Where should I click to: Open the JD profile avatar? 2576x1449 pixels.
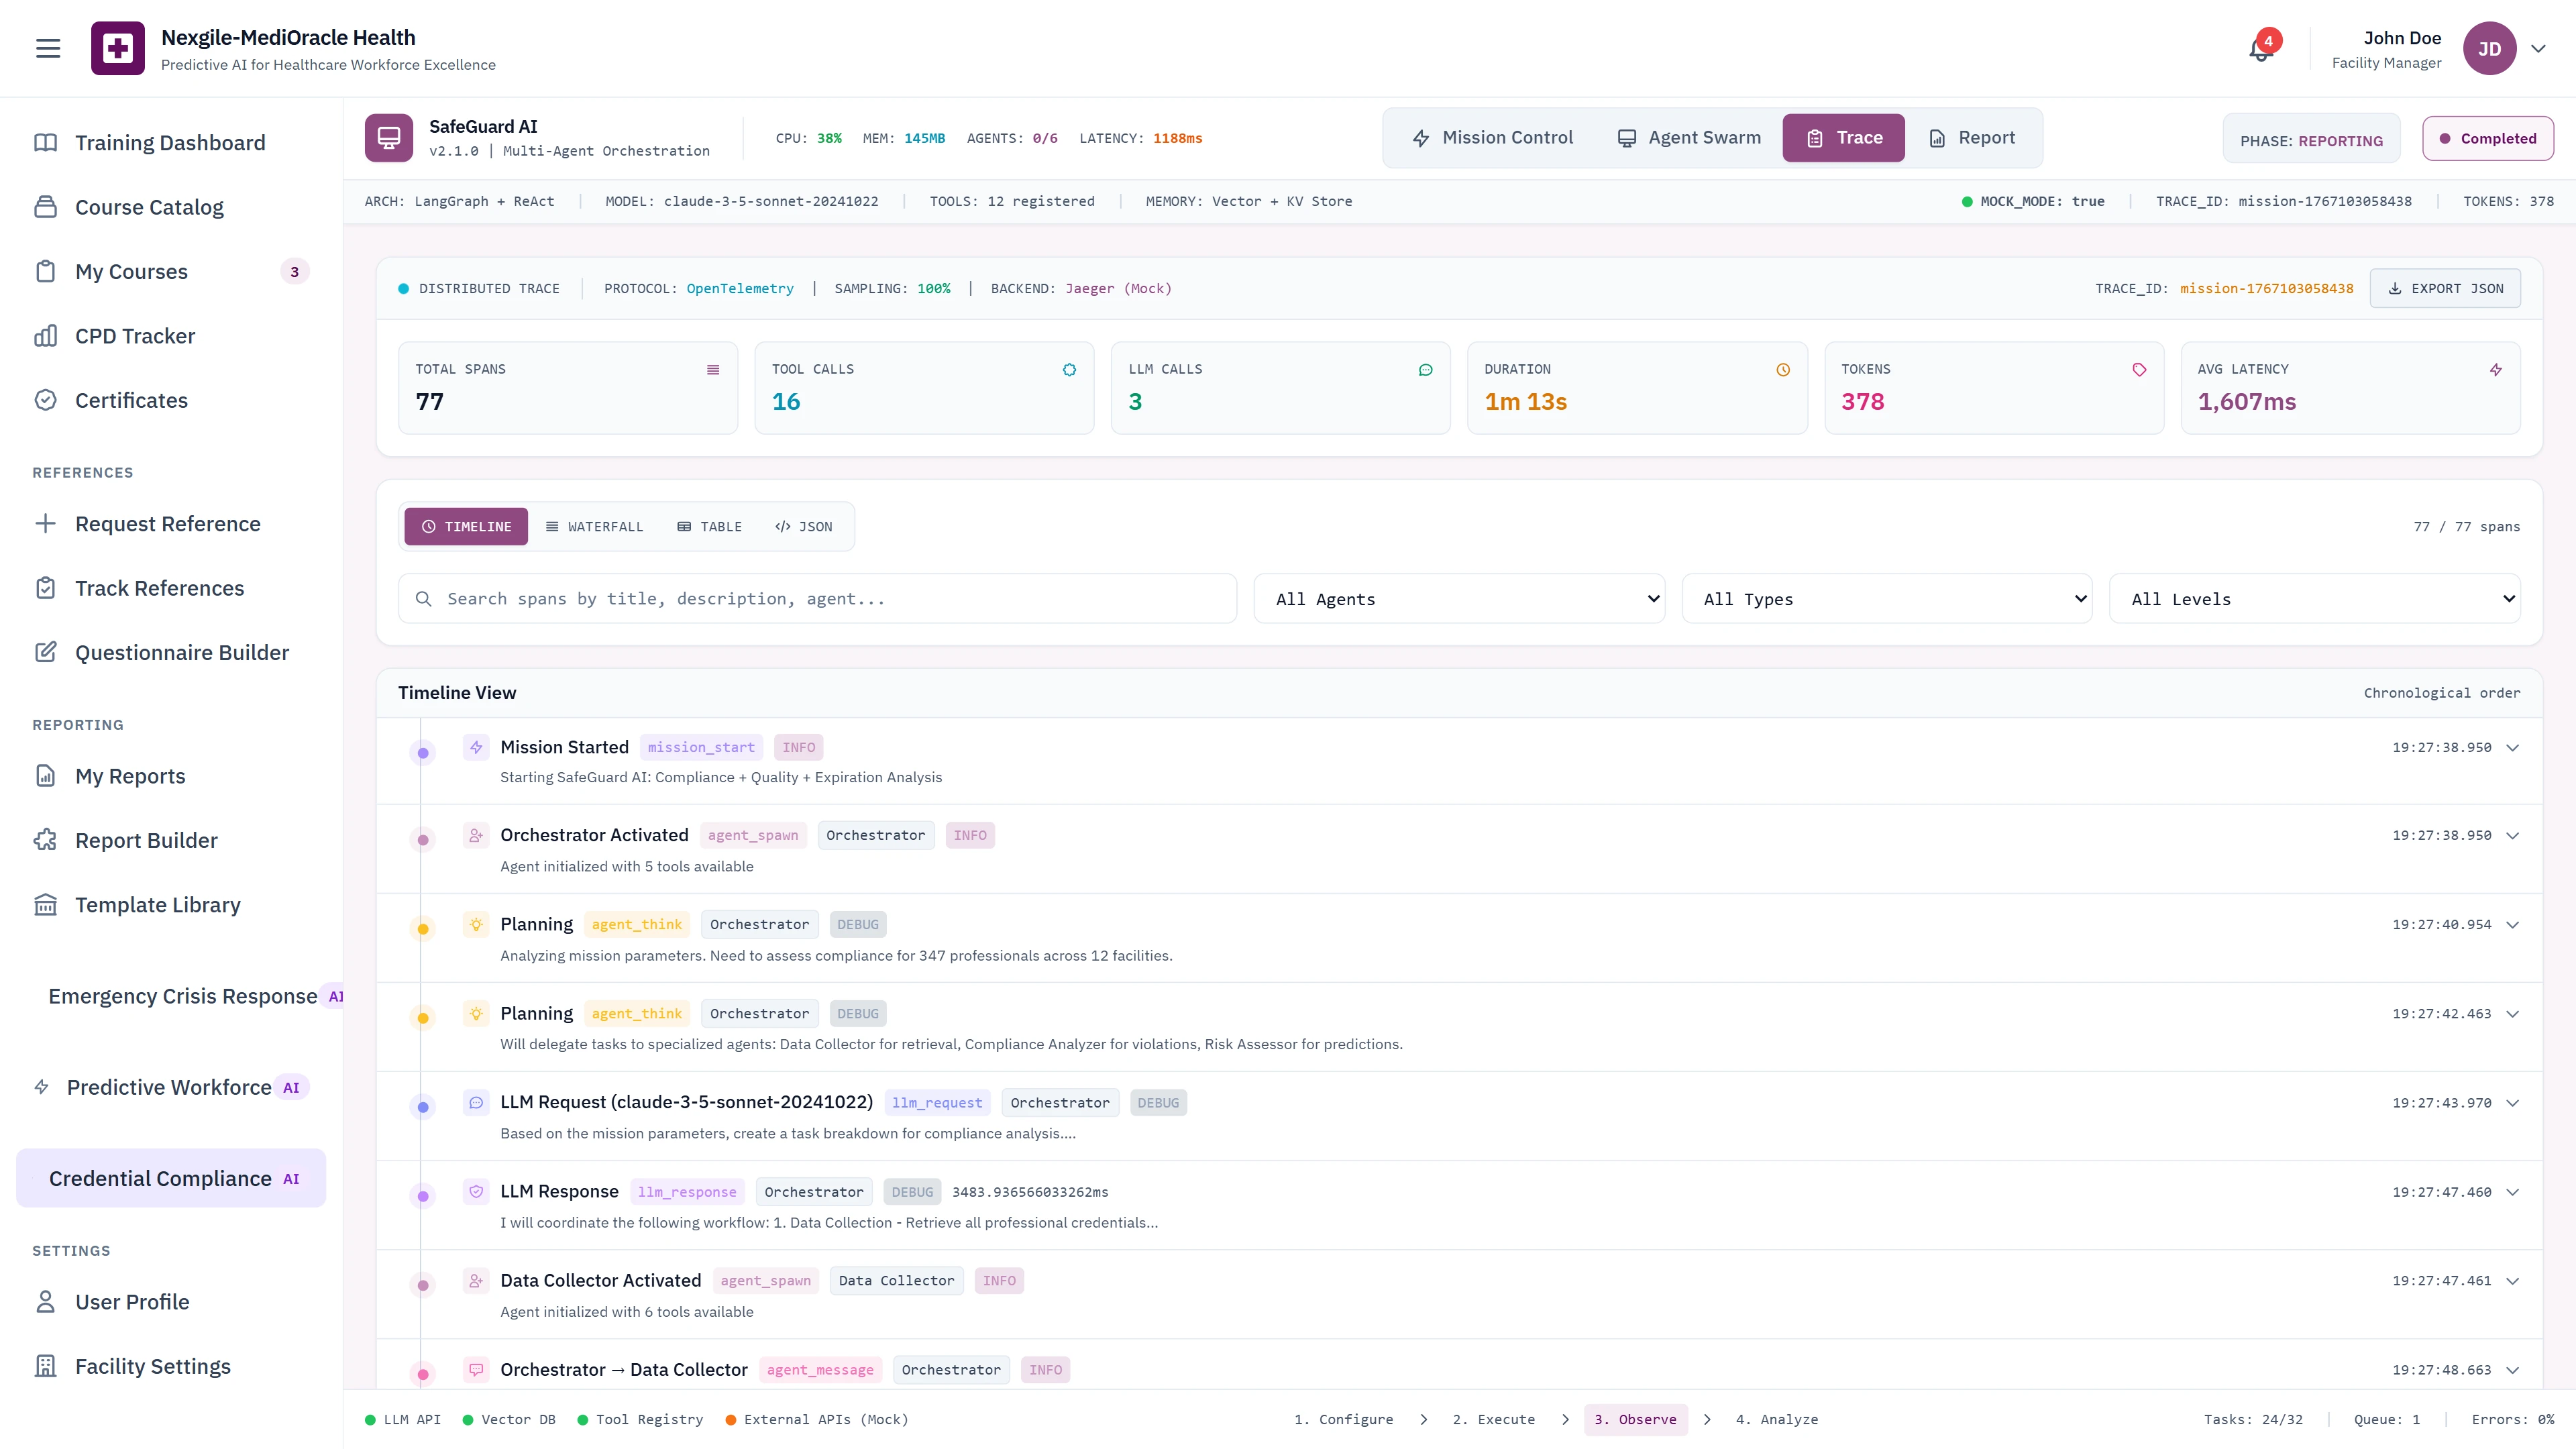coord(2490,47)
